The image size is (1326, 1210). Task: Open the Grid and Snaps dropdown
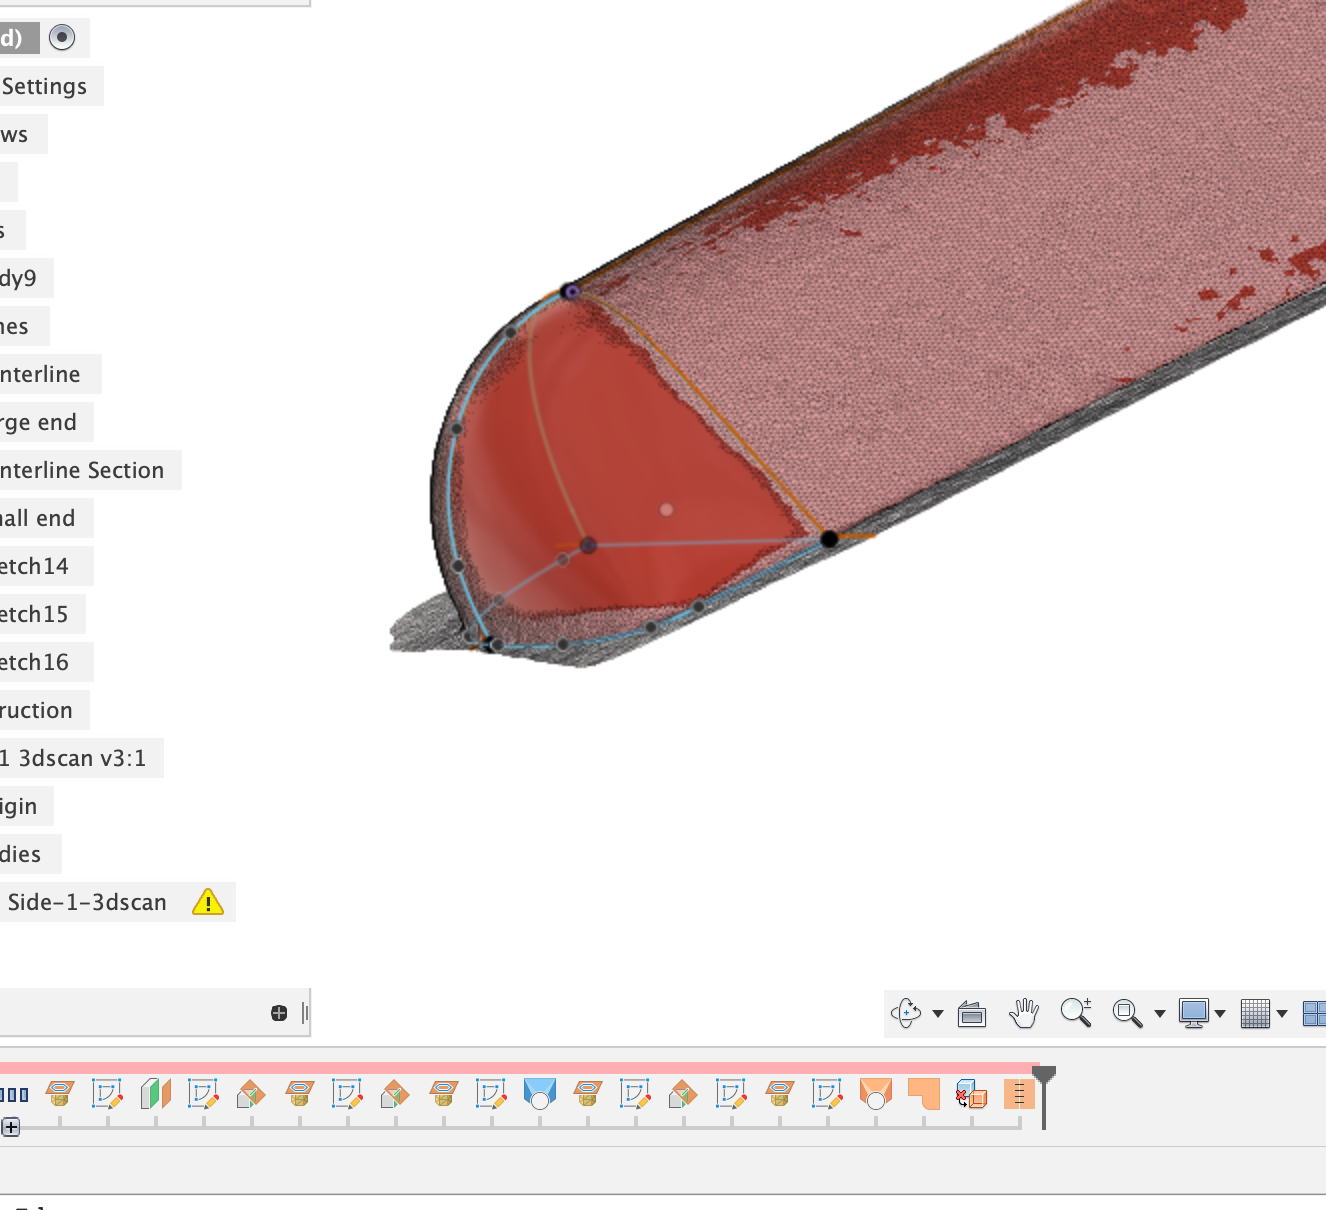(x=1281, y=1013)
